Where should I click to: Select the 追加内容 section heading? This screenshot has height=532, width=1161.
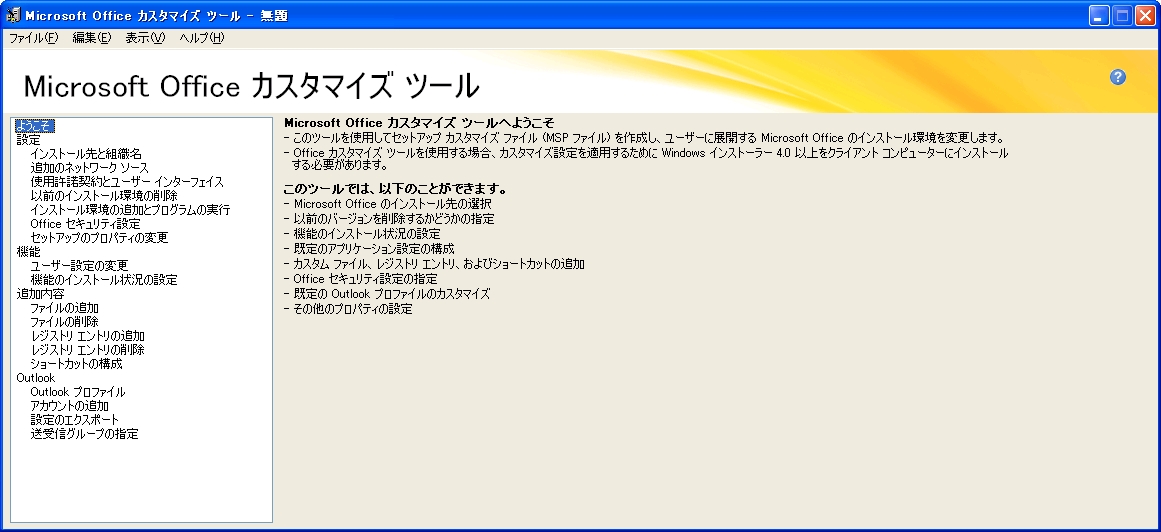click(x=40, y=294)
